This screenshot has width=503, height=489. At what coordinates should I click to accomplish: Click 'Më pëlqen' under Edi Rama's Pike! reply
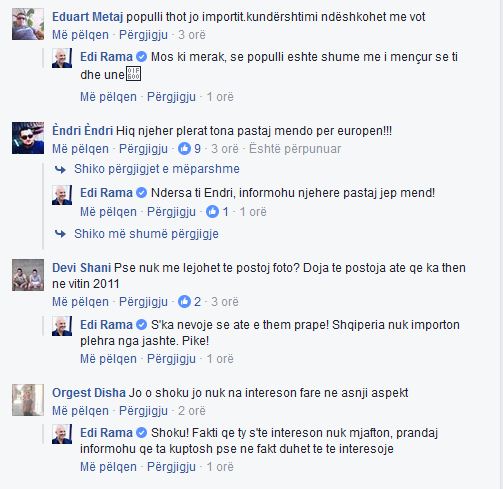coord(108,359)
